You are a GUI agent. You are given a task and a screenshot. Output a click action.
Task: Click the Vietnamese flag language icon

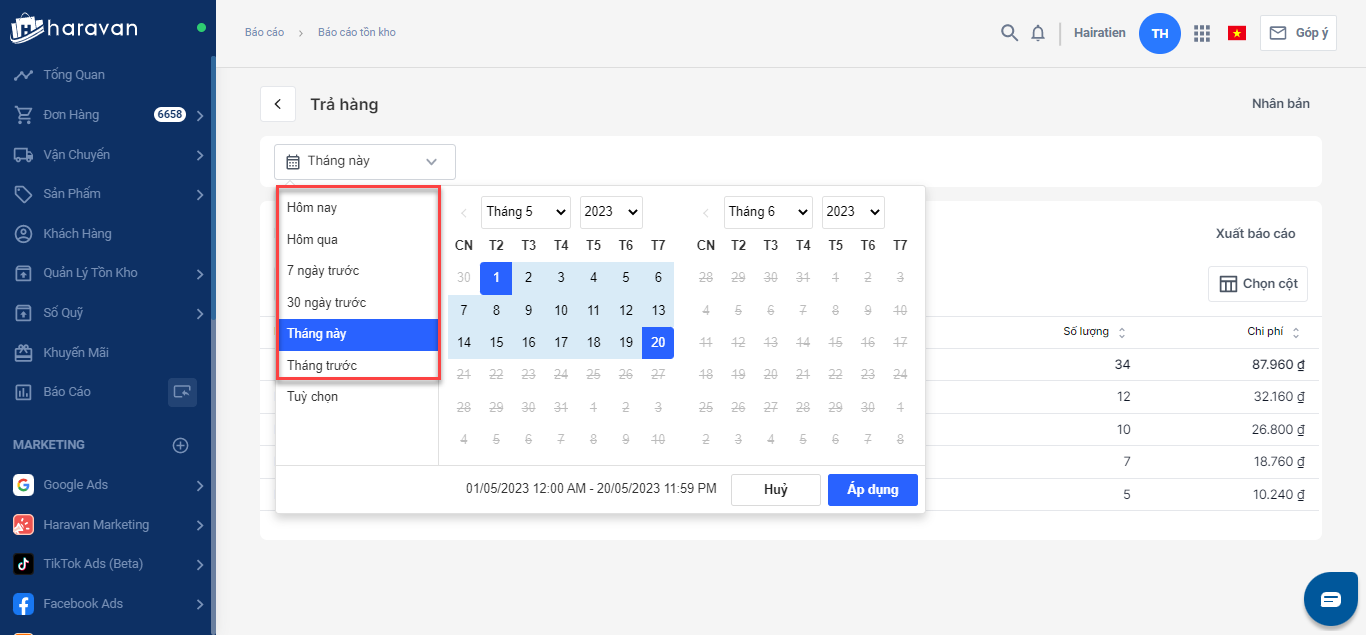pos(1237,33)
